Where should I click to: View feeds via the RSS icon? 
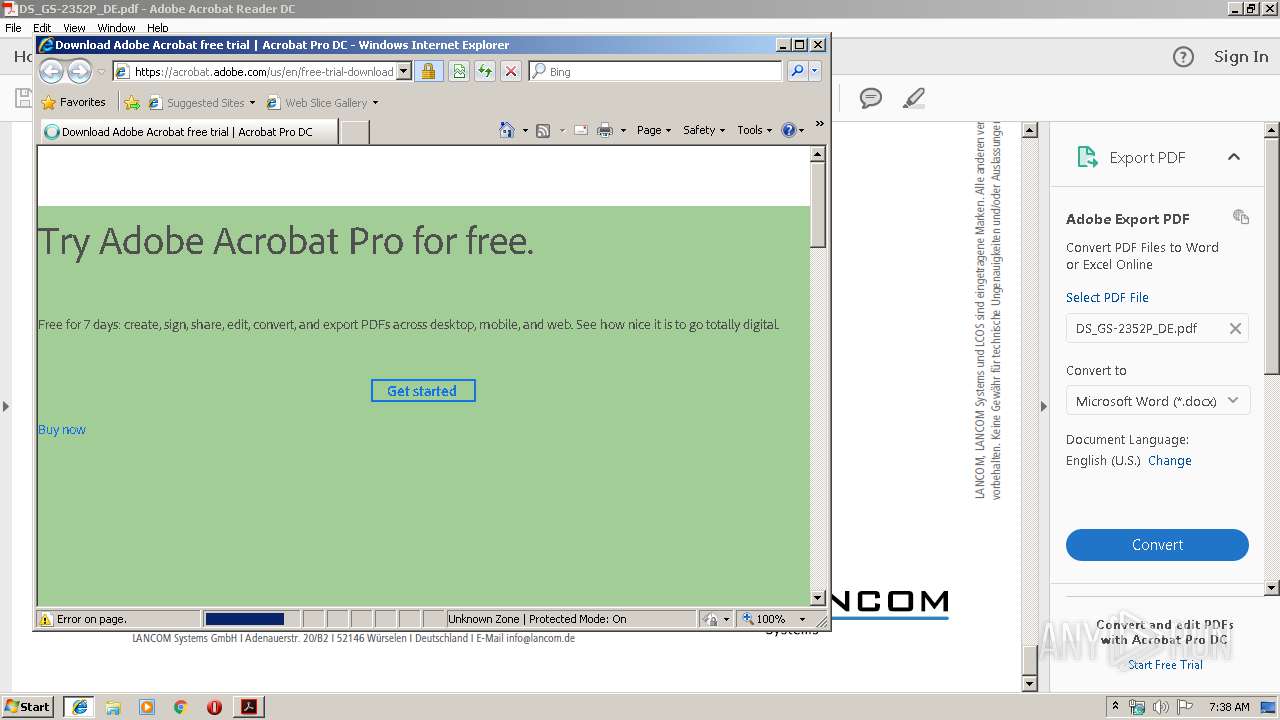coord(543,130)
